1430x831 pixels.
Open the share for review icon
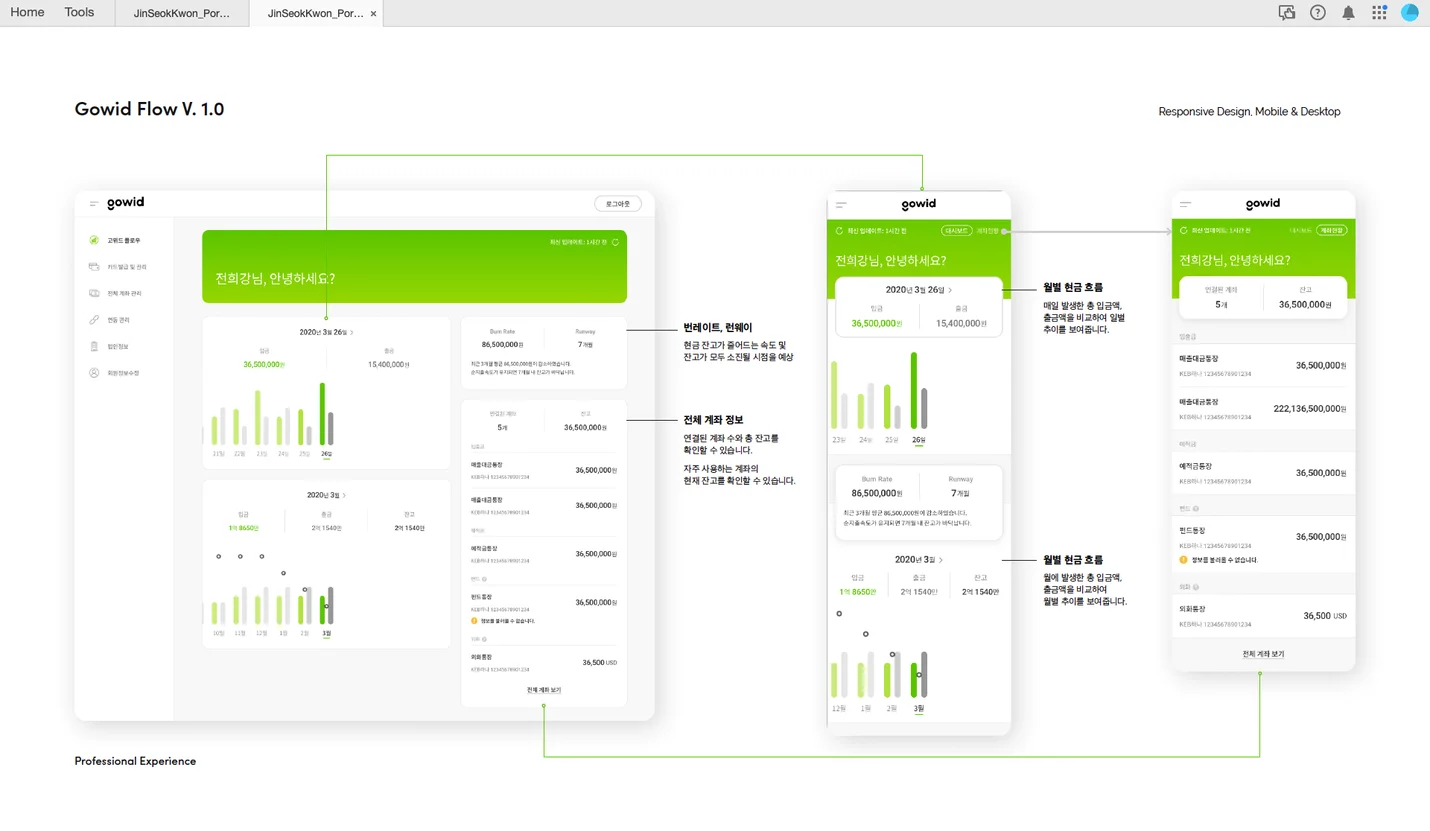coord(1287,13)
